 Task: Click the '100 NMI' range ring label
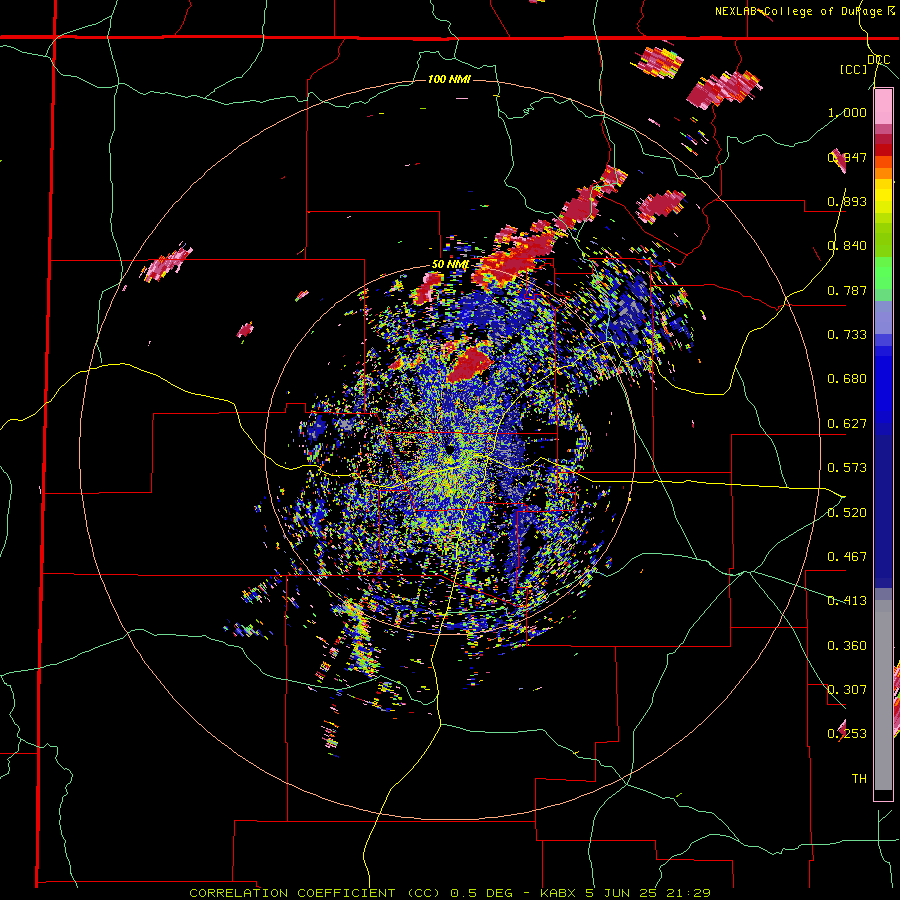click(x=449, y=79)
